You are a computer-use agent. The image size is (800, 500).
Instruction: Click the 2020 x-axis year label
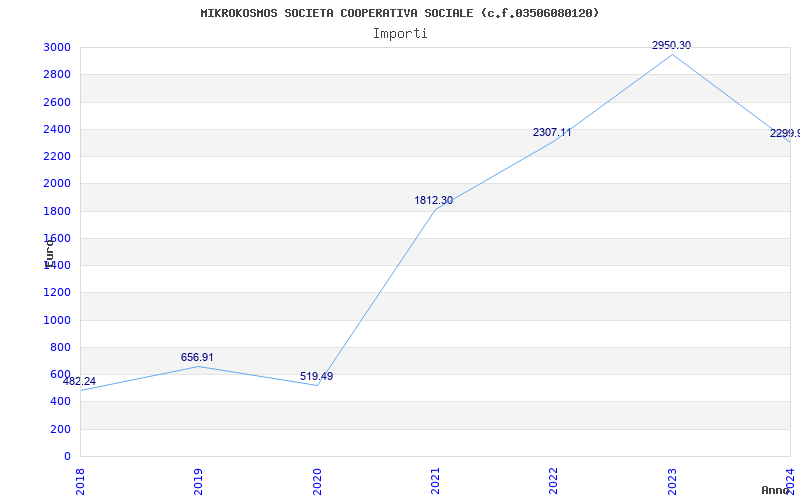click(x=317, y=482)
